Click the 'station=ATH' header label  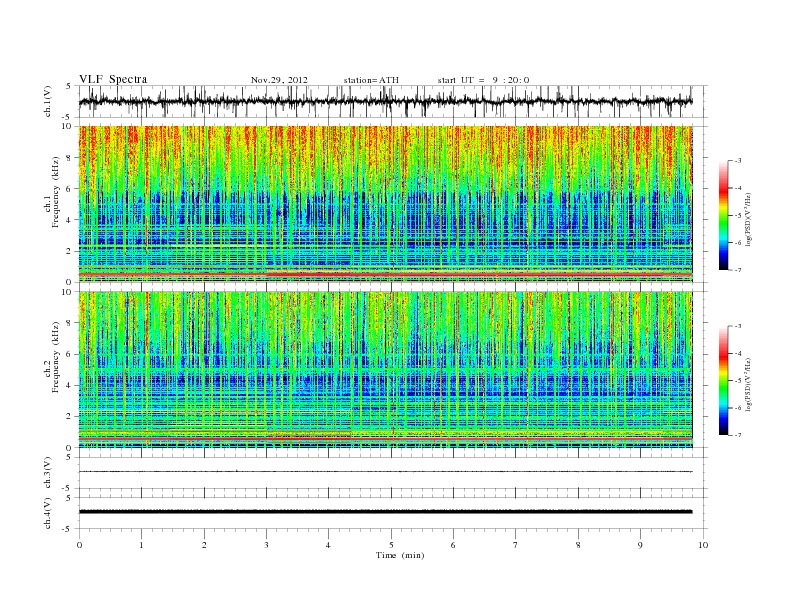coord(371,80)
